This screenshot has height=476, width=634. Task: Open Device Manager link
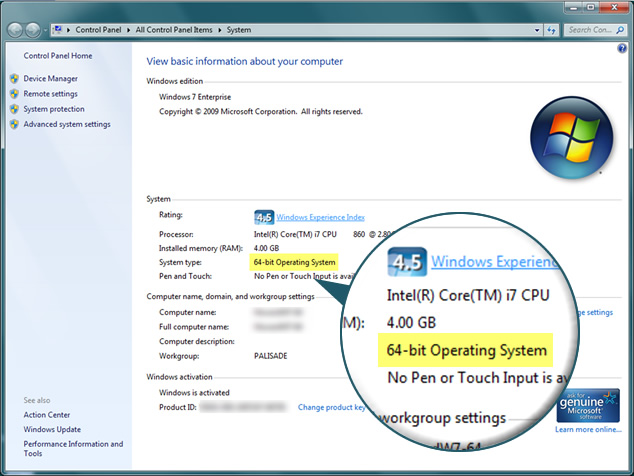tap(51, 78)
